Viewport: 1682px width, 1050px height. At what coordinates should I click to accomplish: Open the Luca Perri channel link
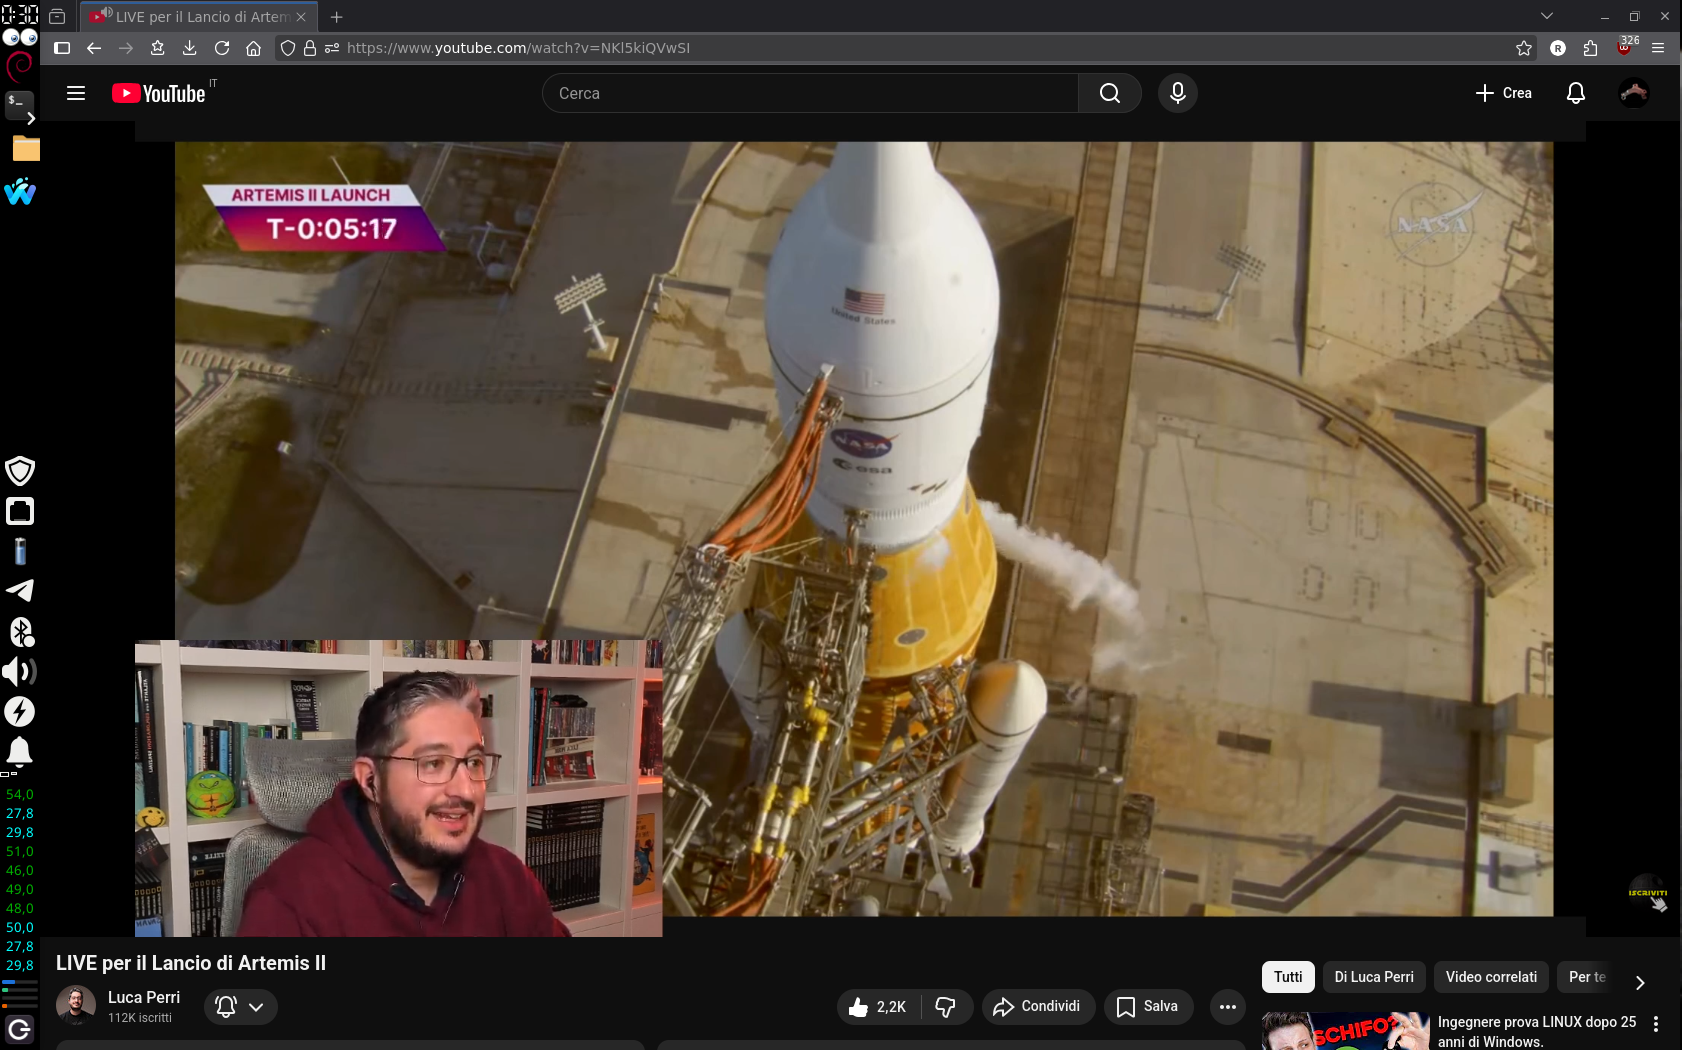coord(144,997)
